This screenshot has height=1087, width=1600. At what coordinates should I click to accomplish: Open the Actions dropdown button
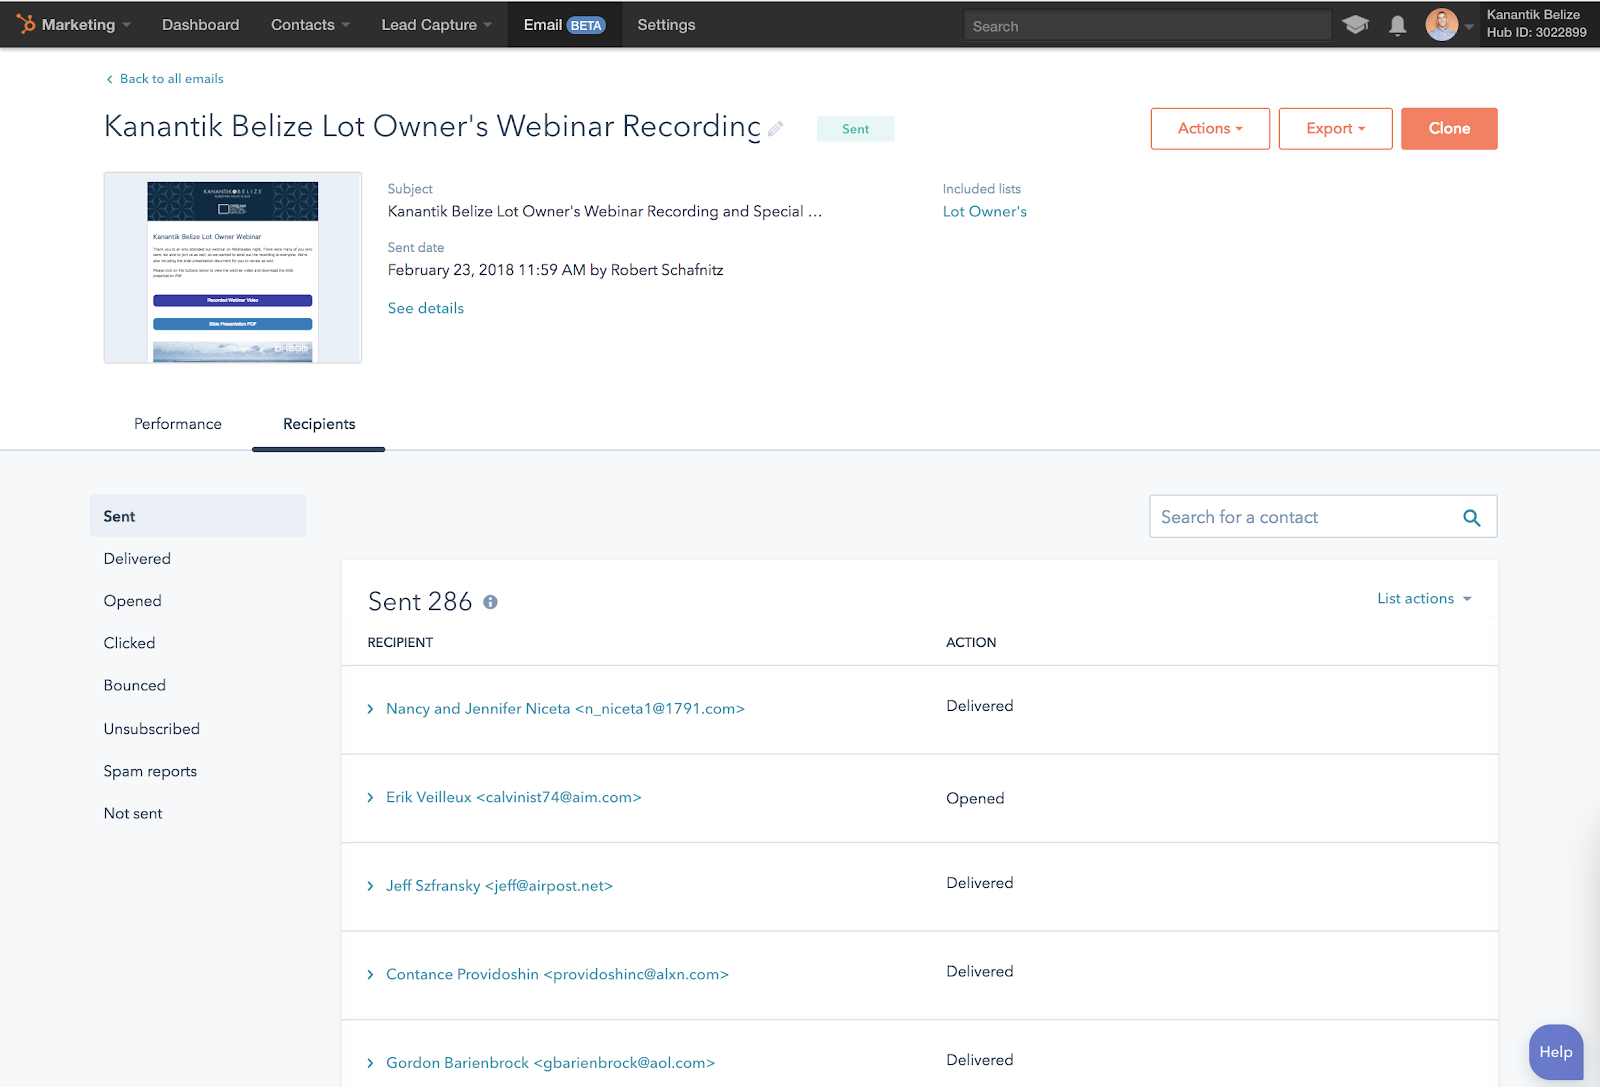[1210, 129]
